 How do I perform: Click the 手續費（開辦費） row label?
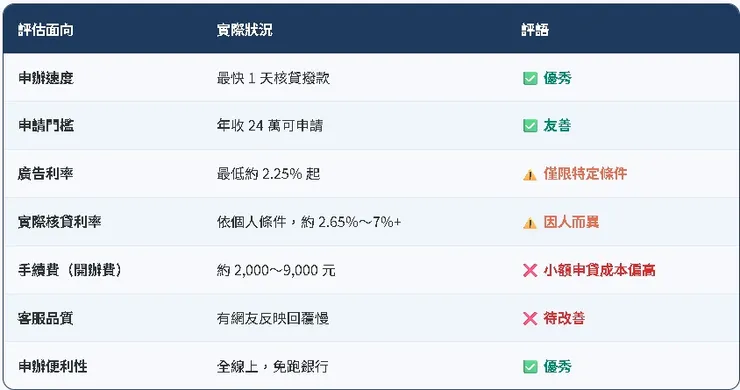click(70, 270)
